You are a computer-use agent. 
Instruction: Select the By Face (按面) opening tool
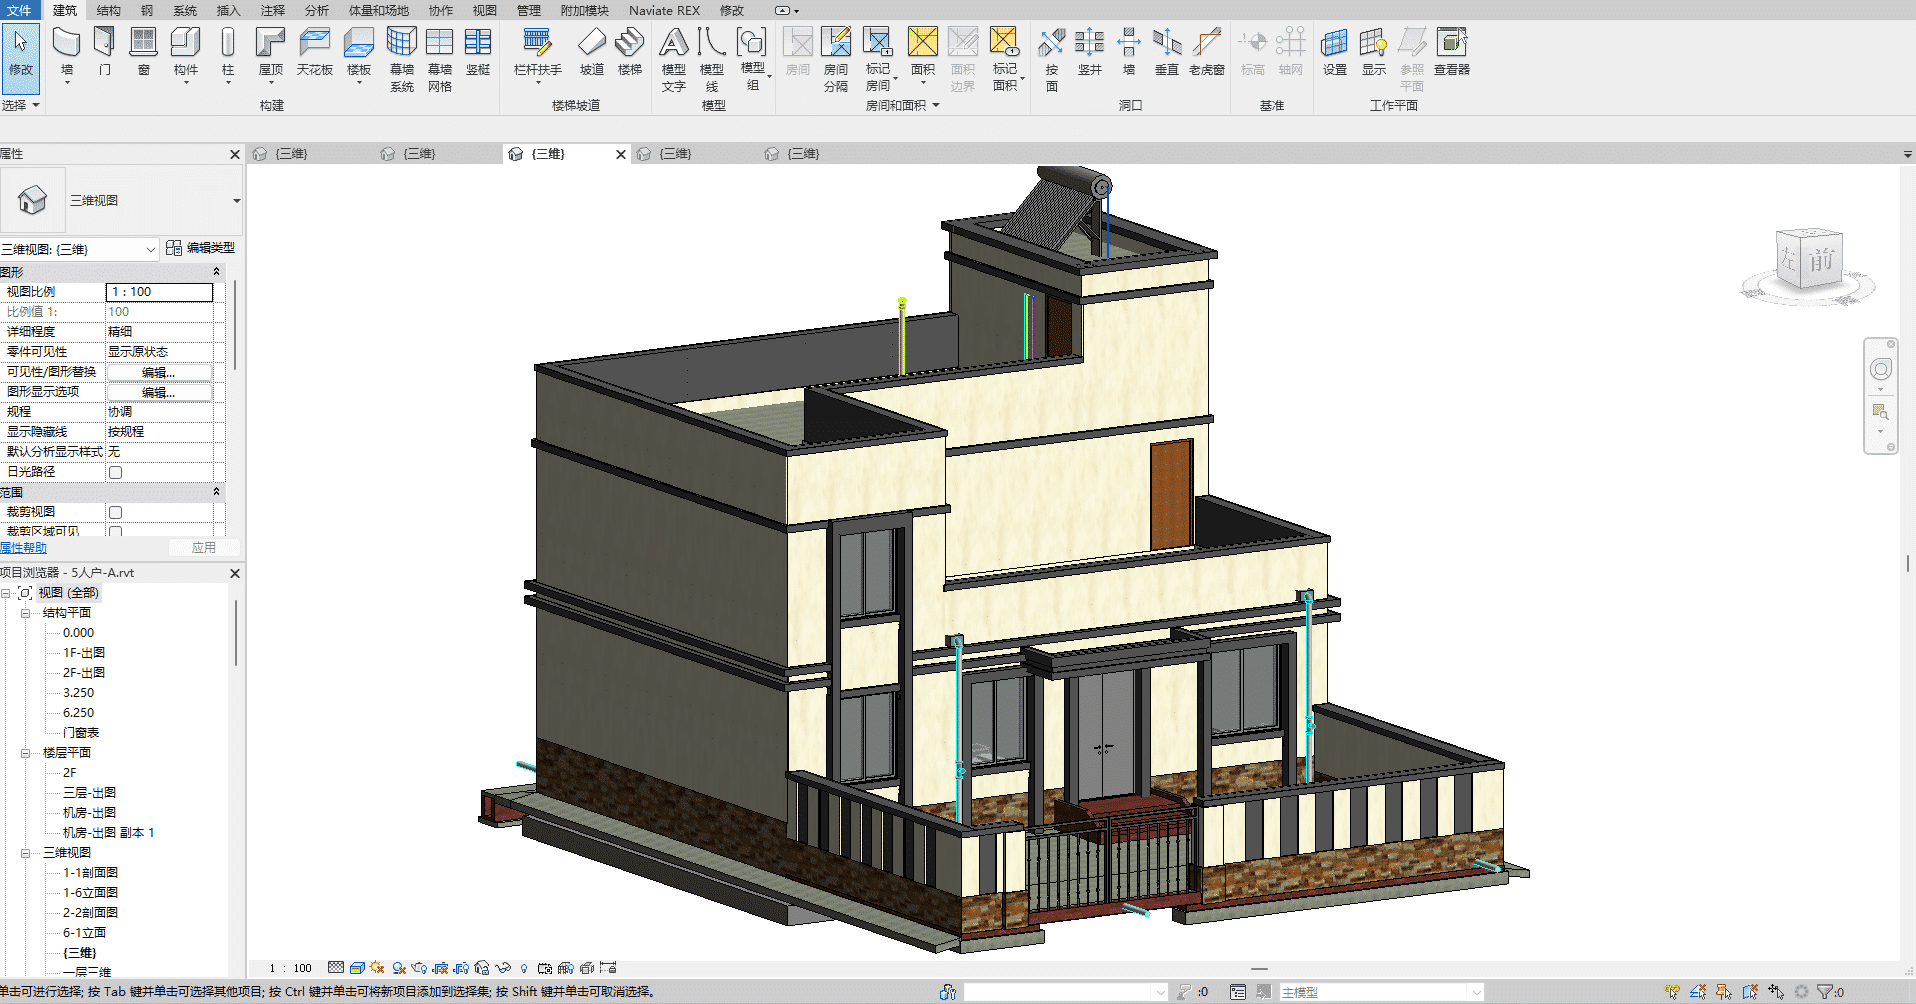[x=1052, y=59]
